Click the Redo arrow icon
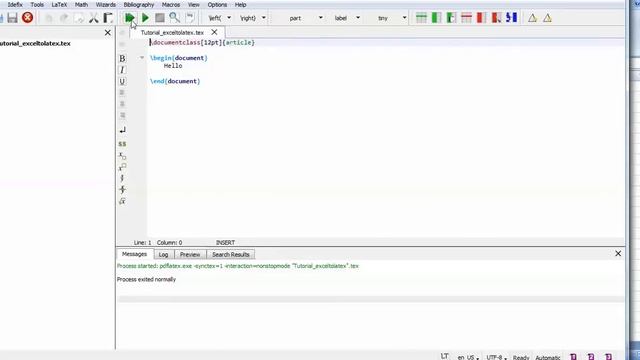This screenshot has width=640, height=360. tap(64, 18)
